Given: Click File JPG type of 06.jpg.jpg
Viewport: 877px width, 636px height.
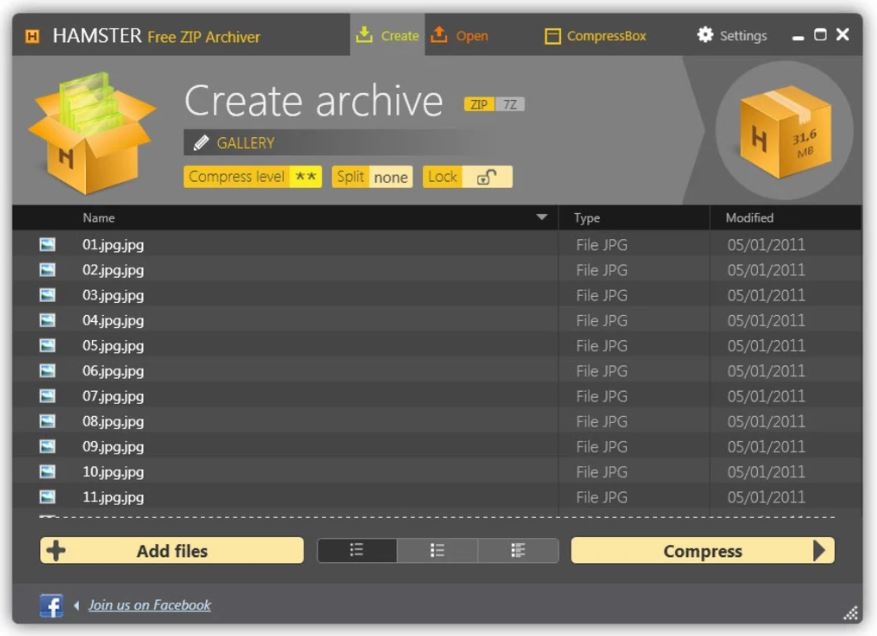Looking at the screenshot, I should [x=602, y=371].
